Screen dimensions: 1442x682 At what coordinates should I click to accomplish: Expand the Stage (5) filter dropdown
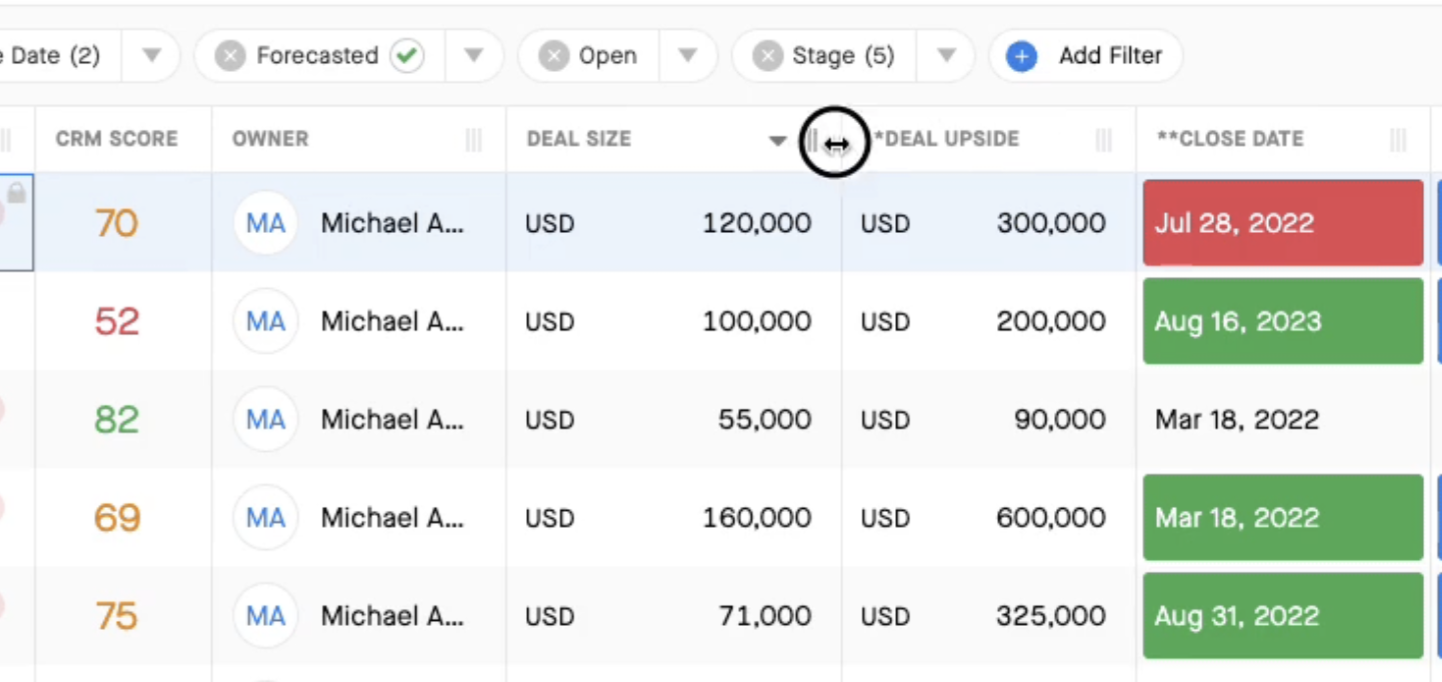946,56
